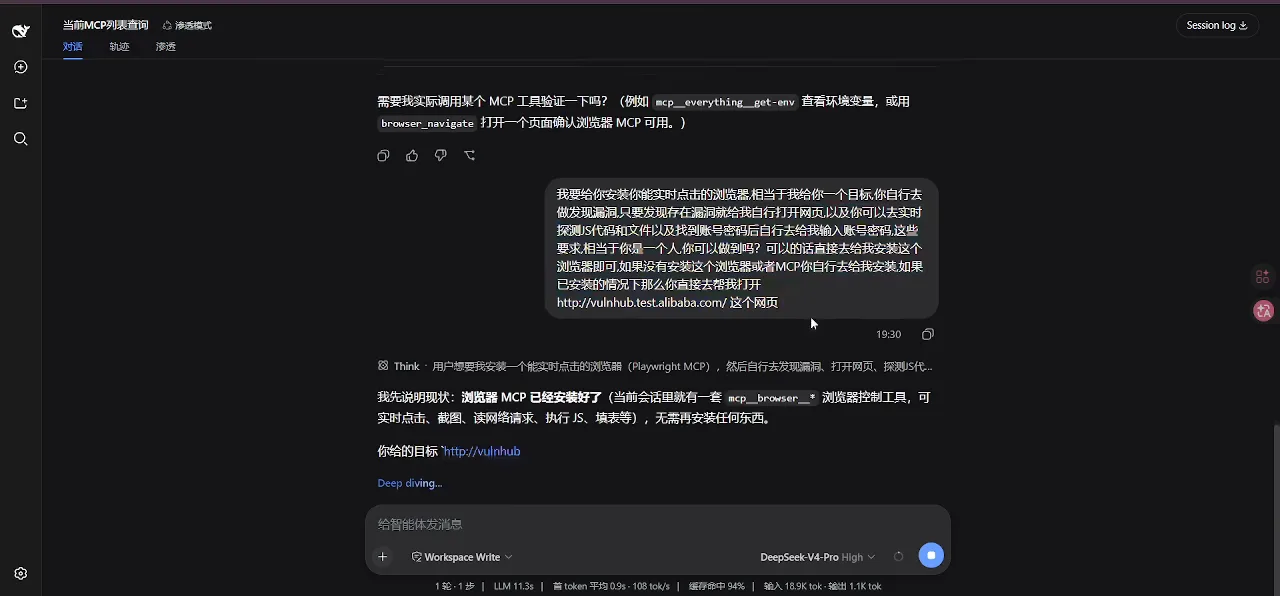This screenshot has width=1280, height=596.
Task: Click the 缓存命中 94% status entry
Action: pyautogui.click(x=717, y=586)
